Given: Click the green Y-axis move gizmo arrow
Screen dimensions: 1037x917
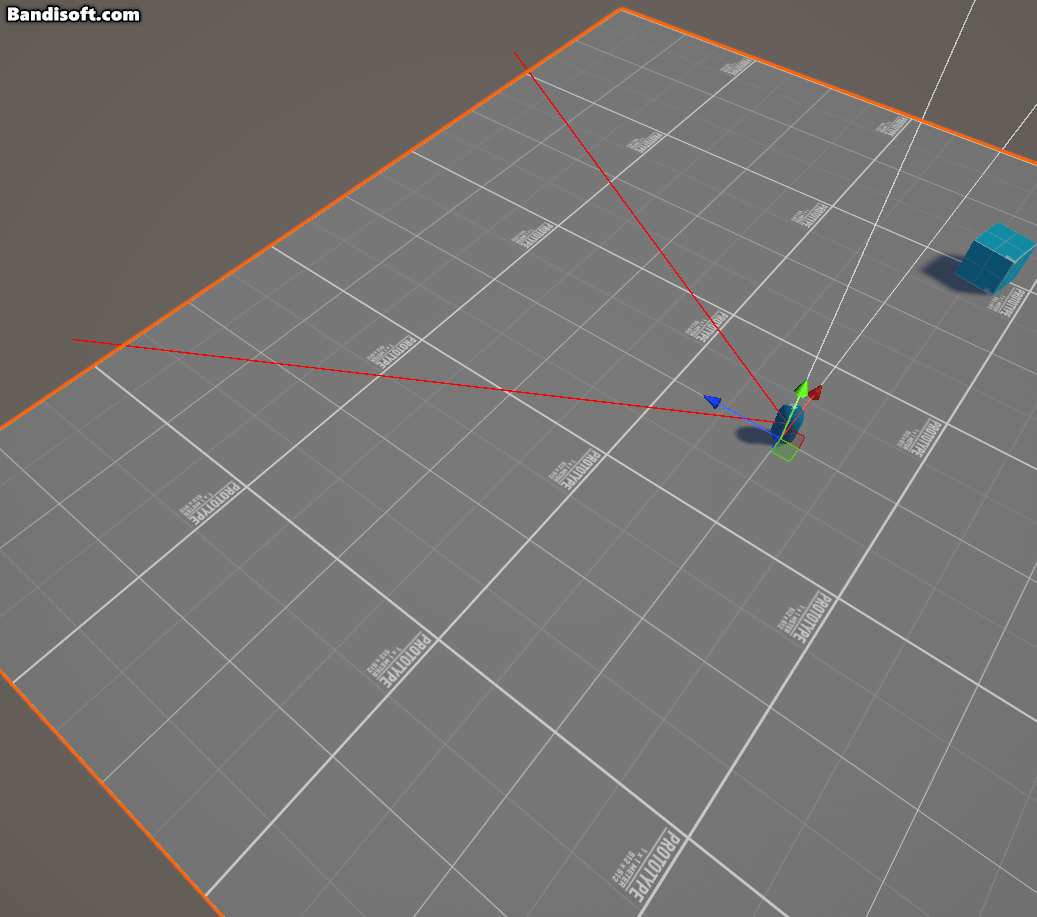Looking at the screenshot, I should [802, 389].
